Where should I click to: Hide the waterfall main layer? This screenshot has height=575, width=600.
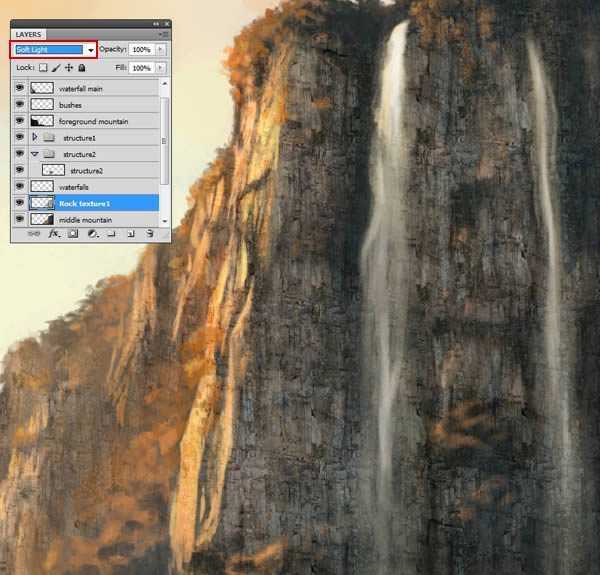[x=19, y=88]
